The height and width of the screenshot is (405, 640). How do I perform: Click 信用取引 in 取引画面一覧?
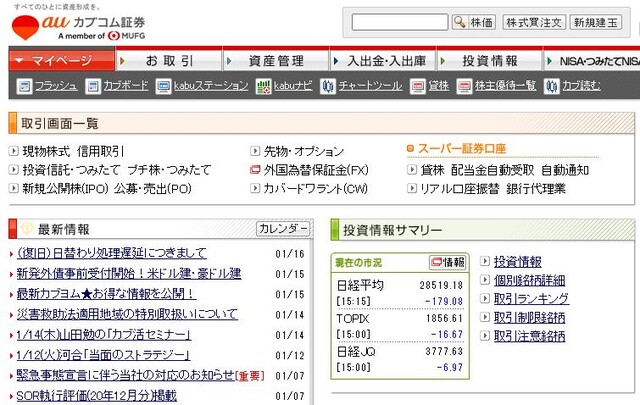coord(100,151)
